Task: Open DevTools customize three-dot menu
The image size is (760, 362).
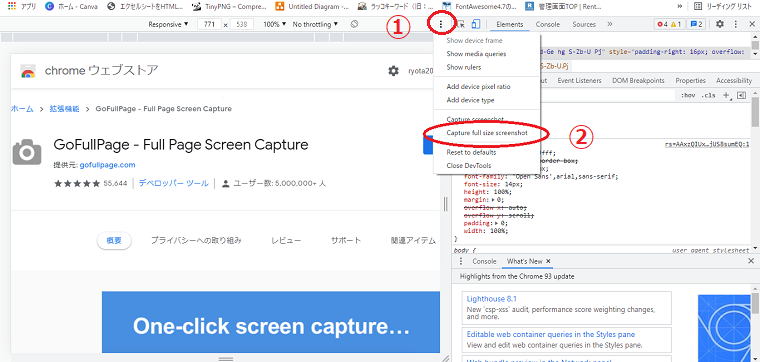Action: (735, 24)
